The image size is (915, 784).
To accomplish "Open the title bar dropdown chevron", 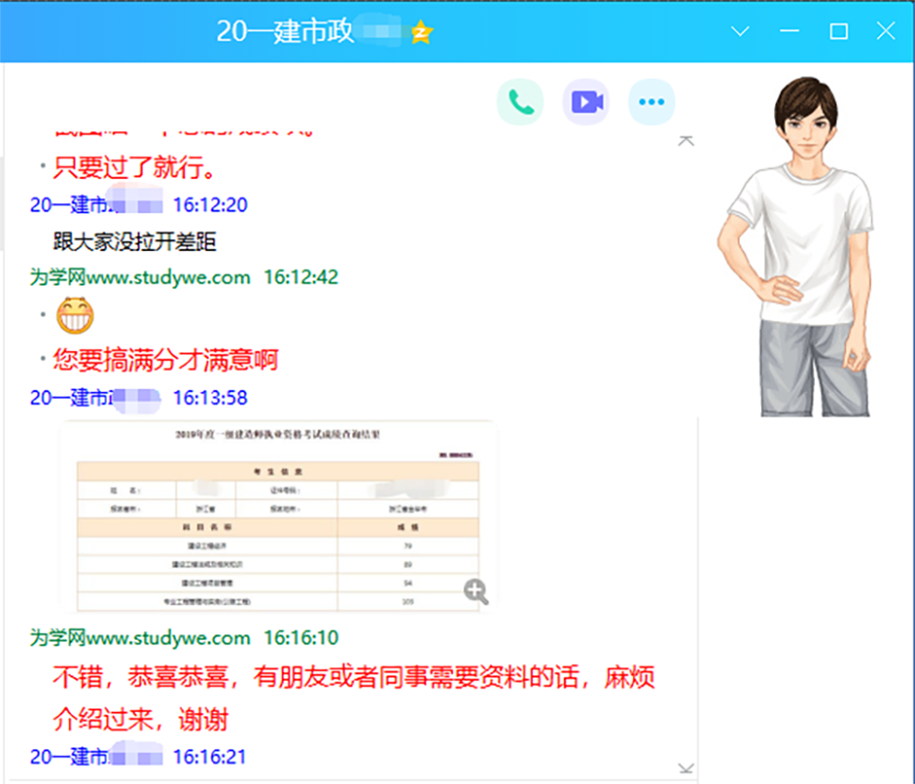I will [740, 32].
